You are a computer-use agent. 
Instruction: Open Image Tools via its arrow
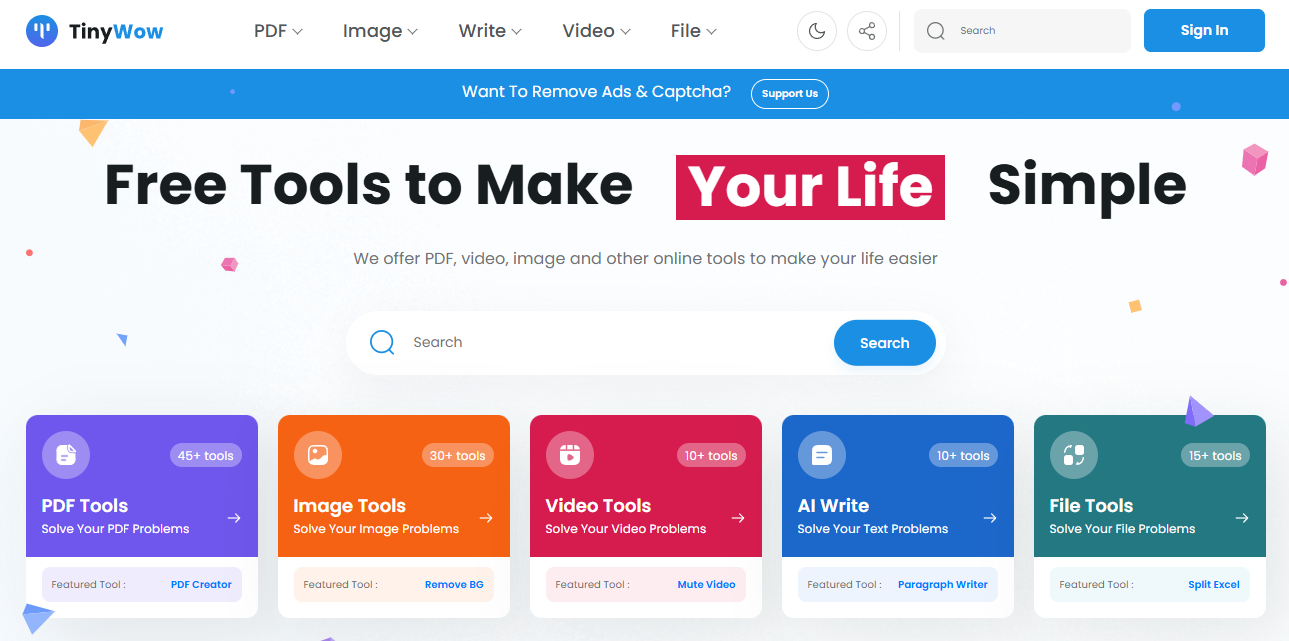pyautogui.click(x=486, y=518)
